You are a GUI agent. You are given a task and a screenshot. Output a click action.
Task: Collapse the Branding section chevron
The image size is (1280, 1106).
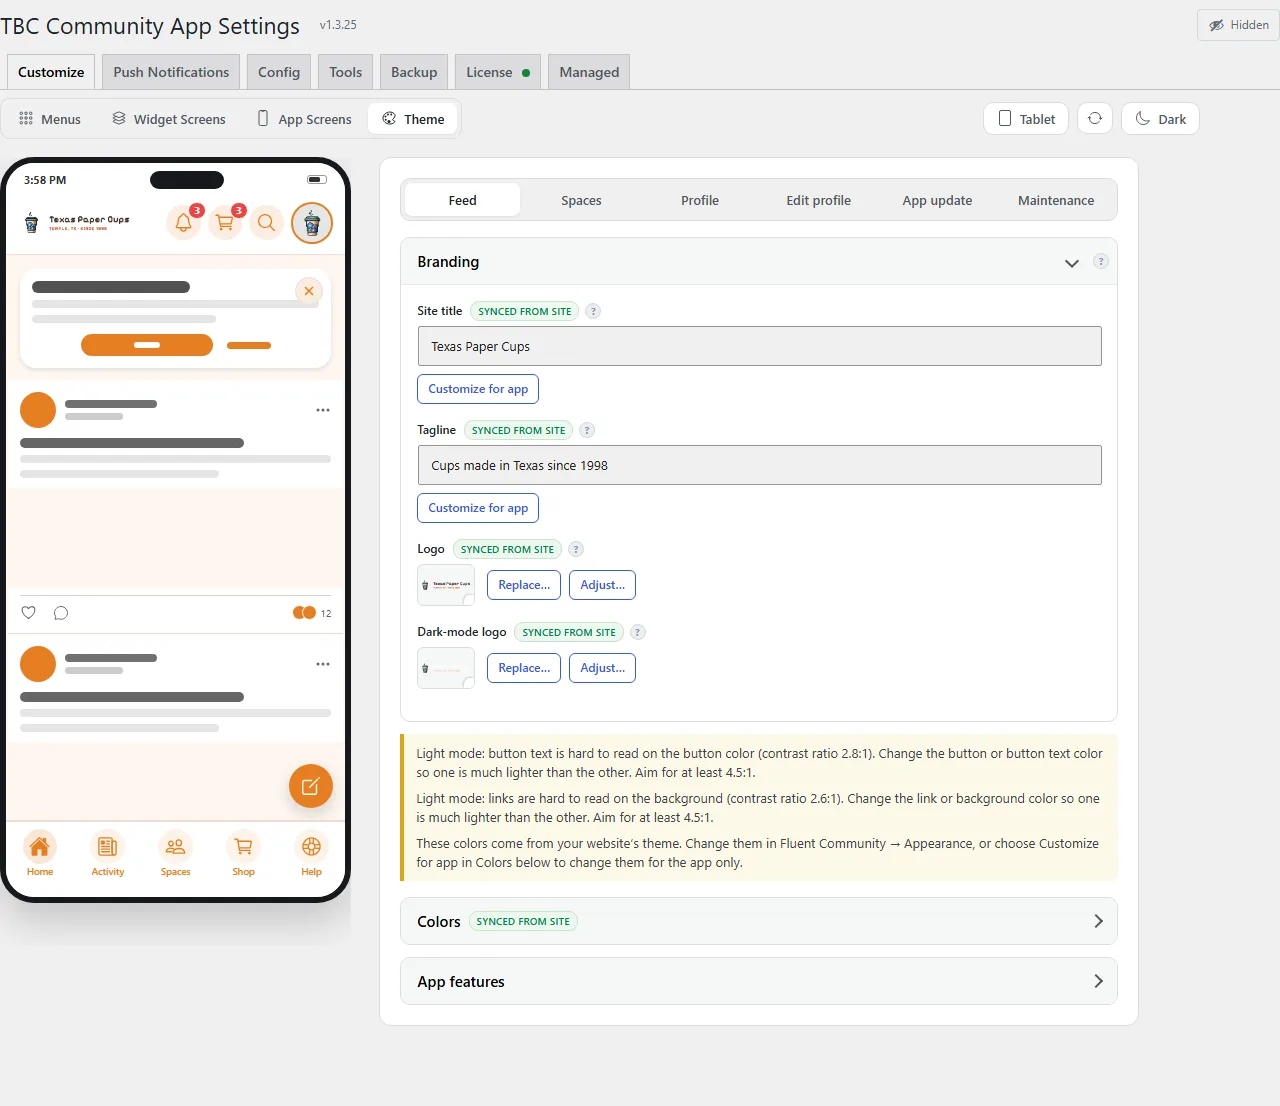click(x=1072, y=263)
